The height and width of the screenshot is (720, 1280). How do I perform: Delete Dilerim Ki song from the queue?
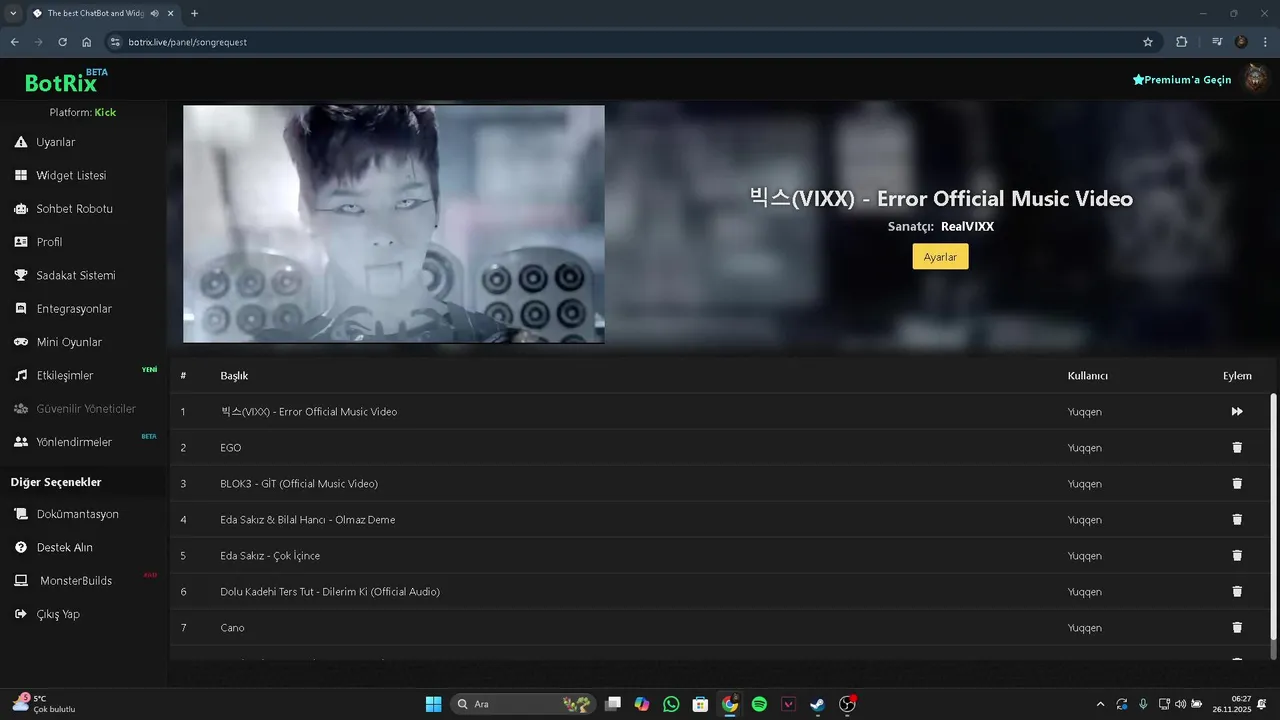[1237, 592]
